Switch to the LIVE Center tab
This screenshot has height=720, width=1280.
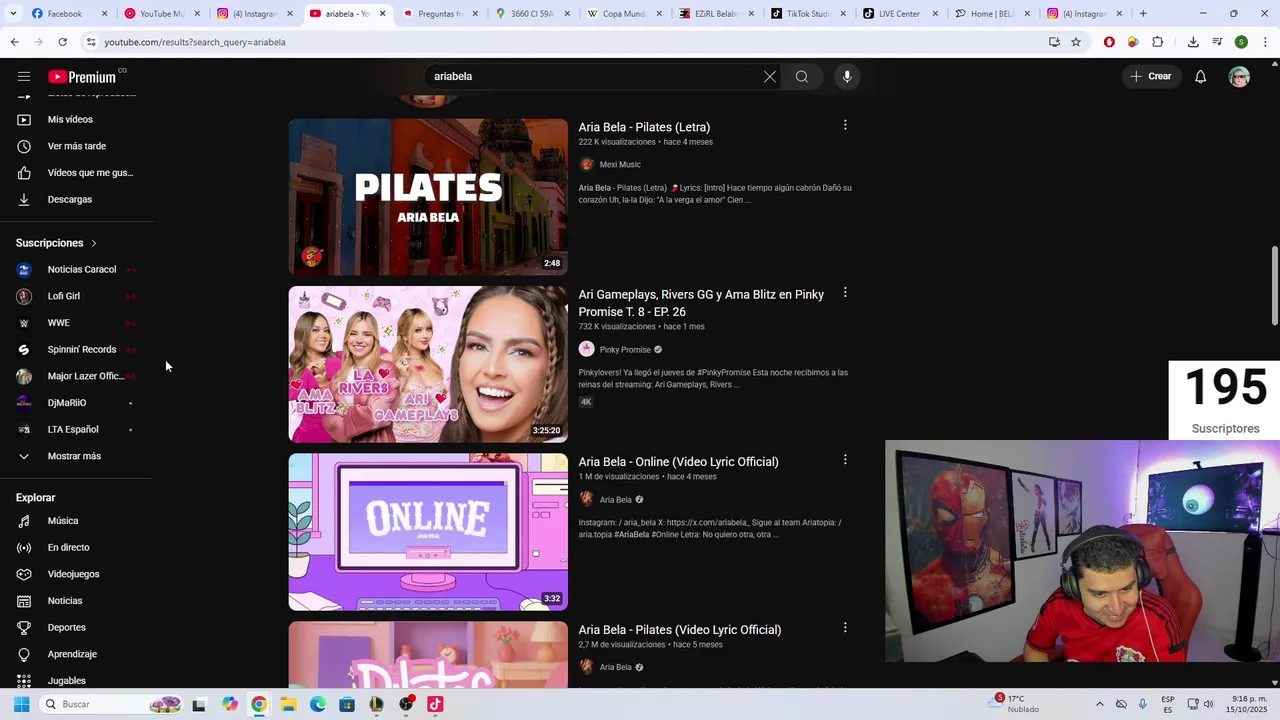(x=899, y=14)
